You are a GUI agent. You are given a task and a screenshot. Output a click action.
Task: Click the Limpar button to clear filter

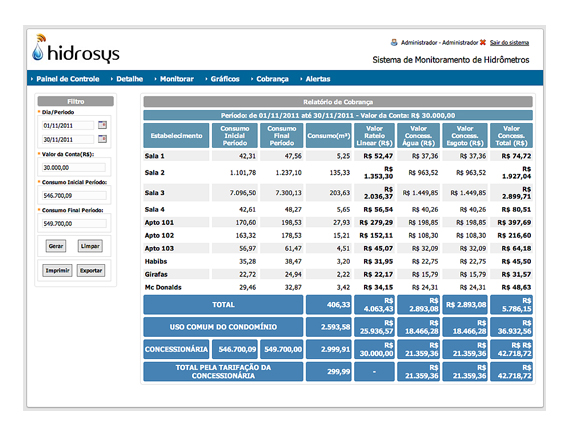tap(90, 246)
